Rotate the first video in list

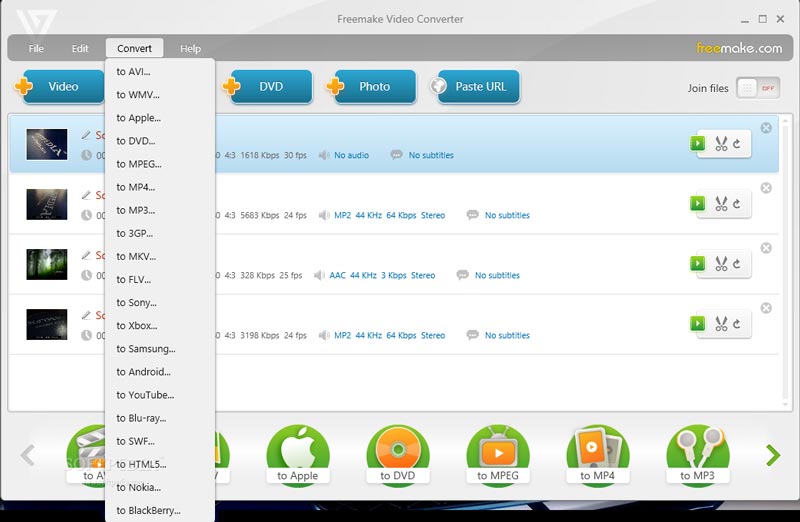[x=737, y=144]
